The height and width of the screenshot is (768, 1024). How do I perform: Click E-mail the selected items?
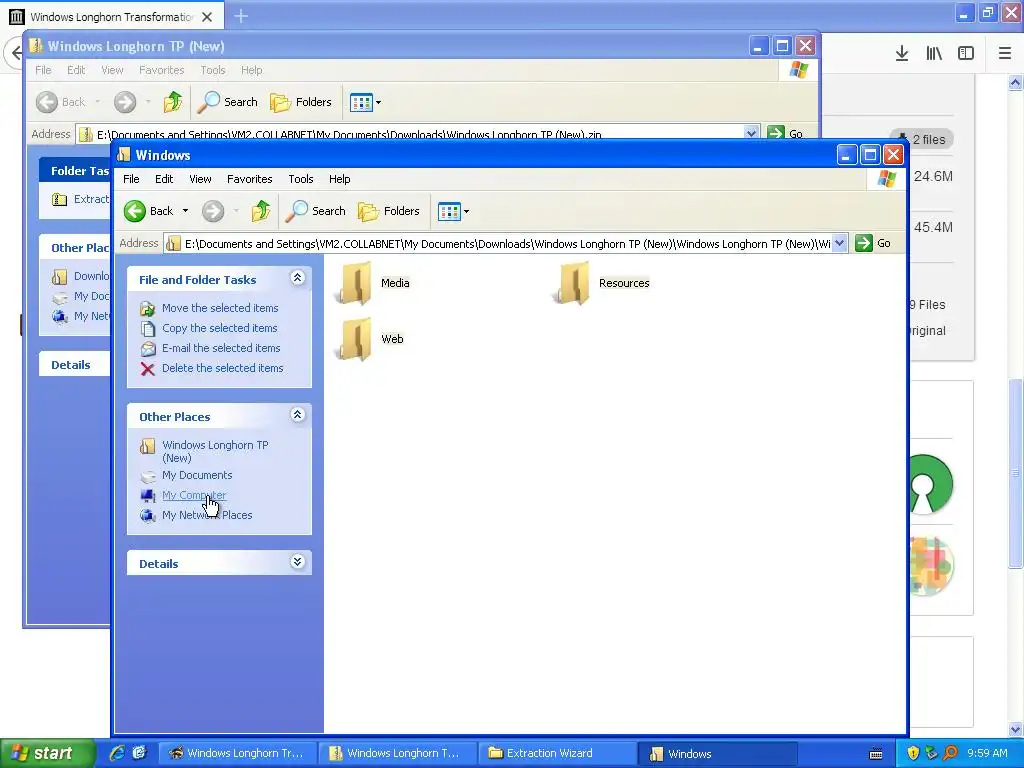(x=221, y=348)
